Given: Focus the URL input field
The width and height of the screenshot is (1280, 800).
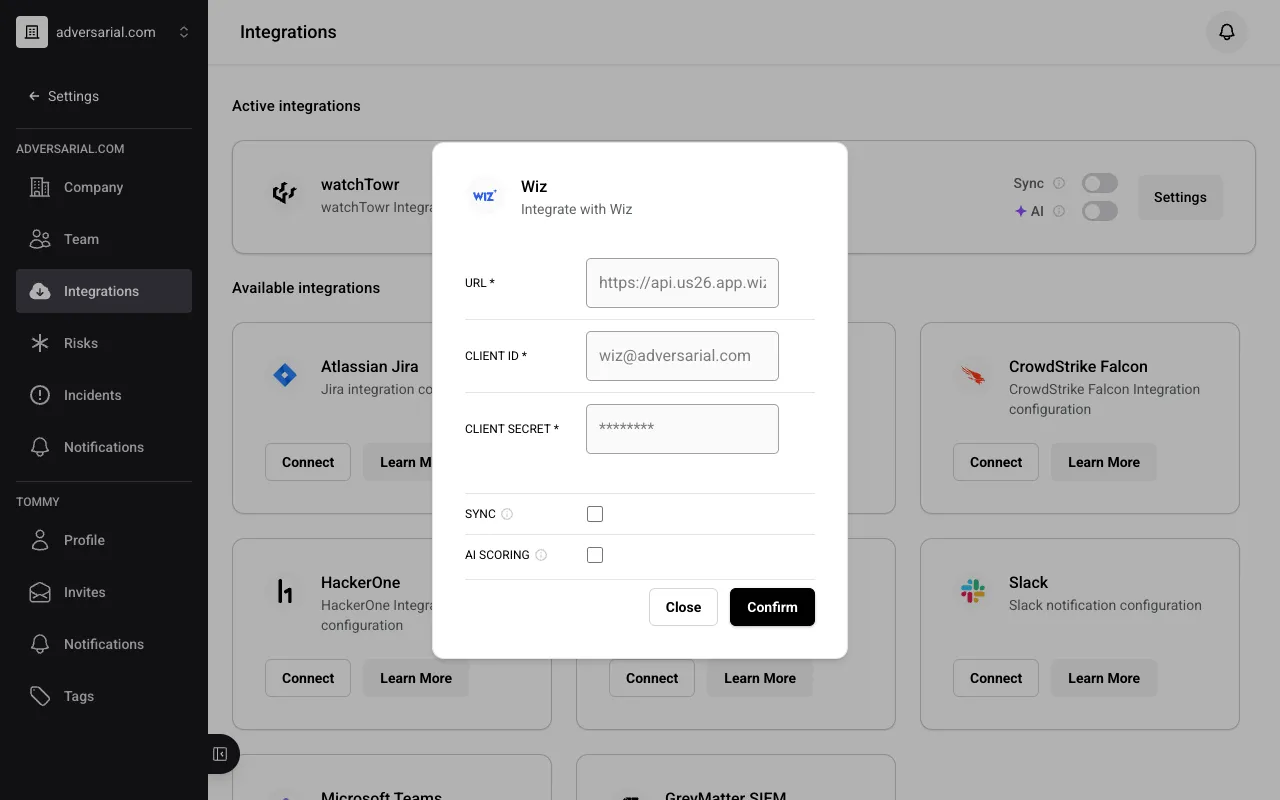Looking at the screenshot, I should tap(682, 283).
